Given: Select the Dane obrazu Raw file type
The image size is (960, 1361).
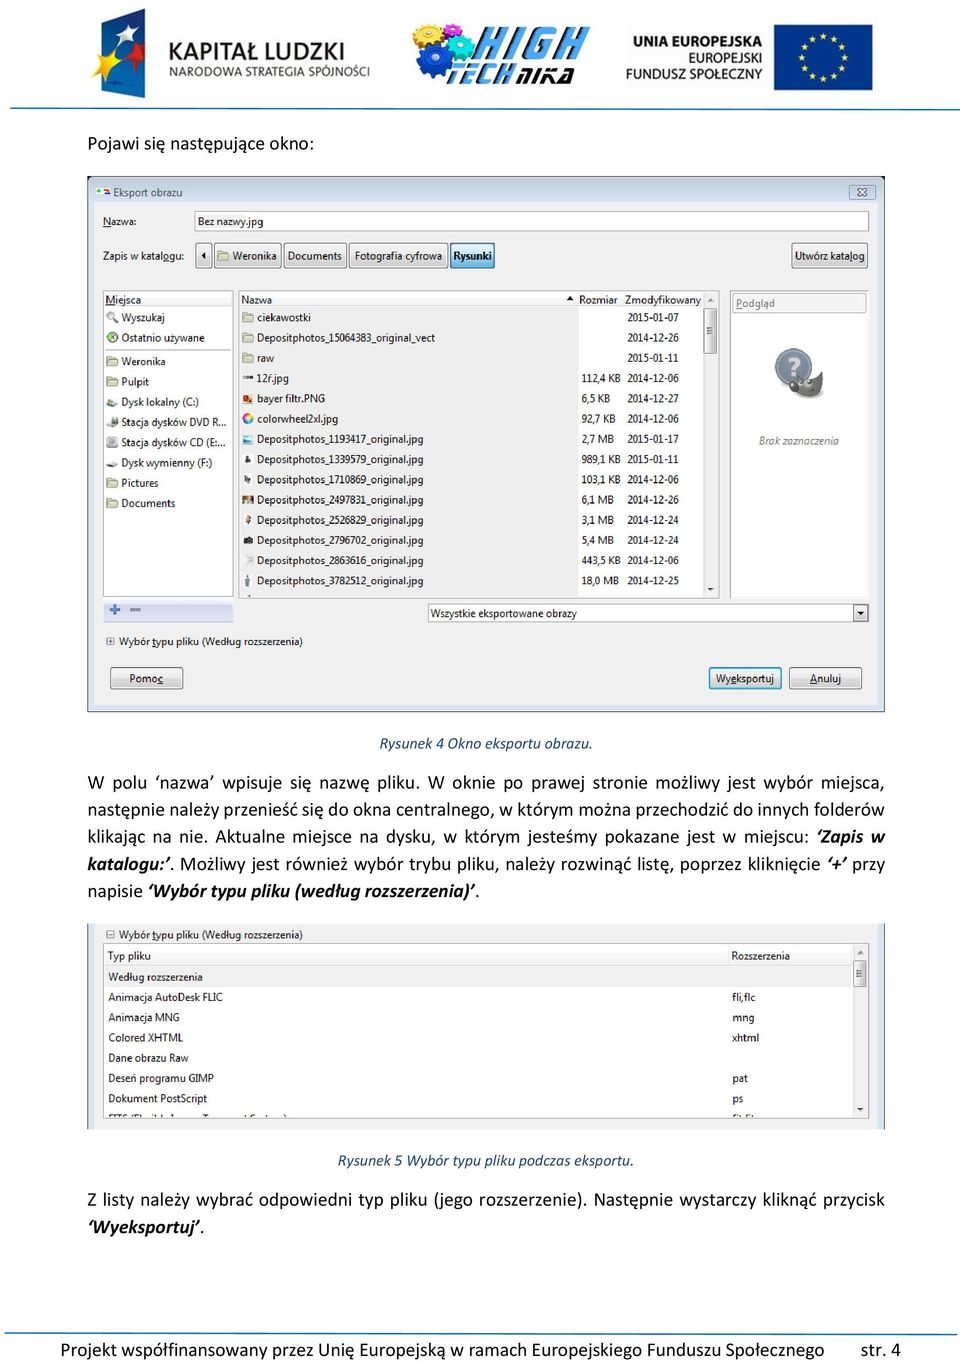Looking at the screenshot, I should tap(479, 1058).
